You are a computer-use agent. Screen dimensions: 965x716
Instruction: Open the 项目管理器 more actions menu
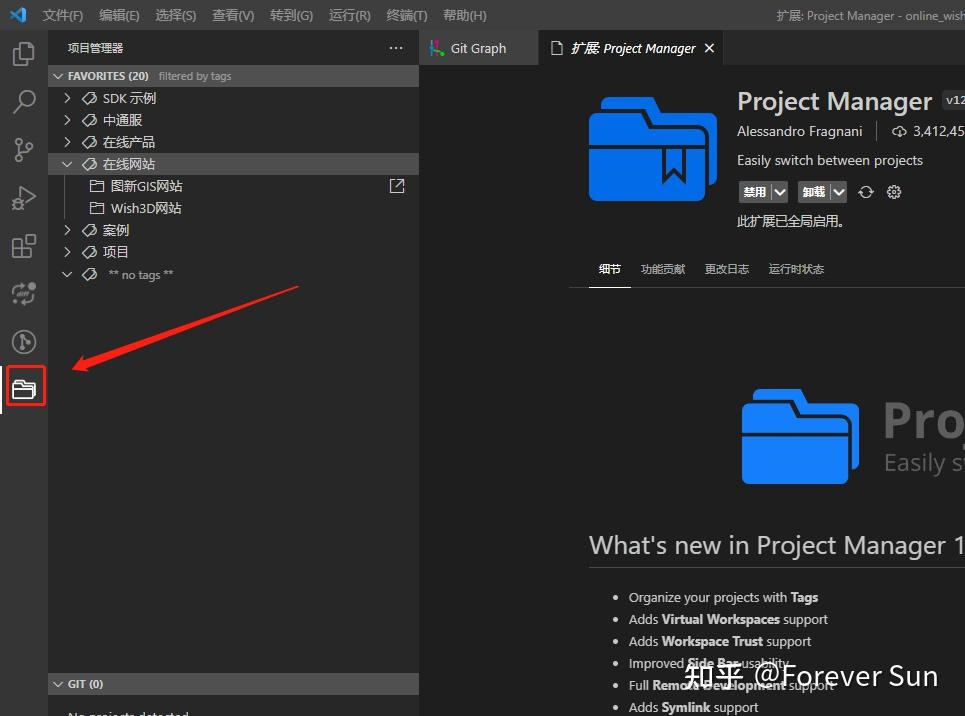point(396,48)
